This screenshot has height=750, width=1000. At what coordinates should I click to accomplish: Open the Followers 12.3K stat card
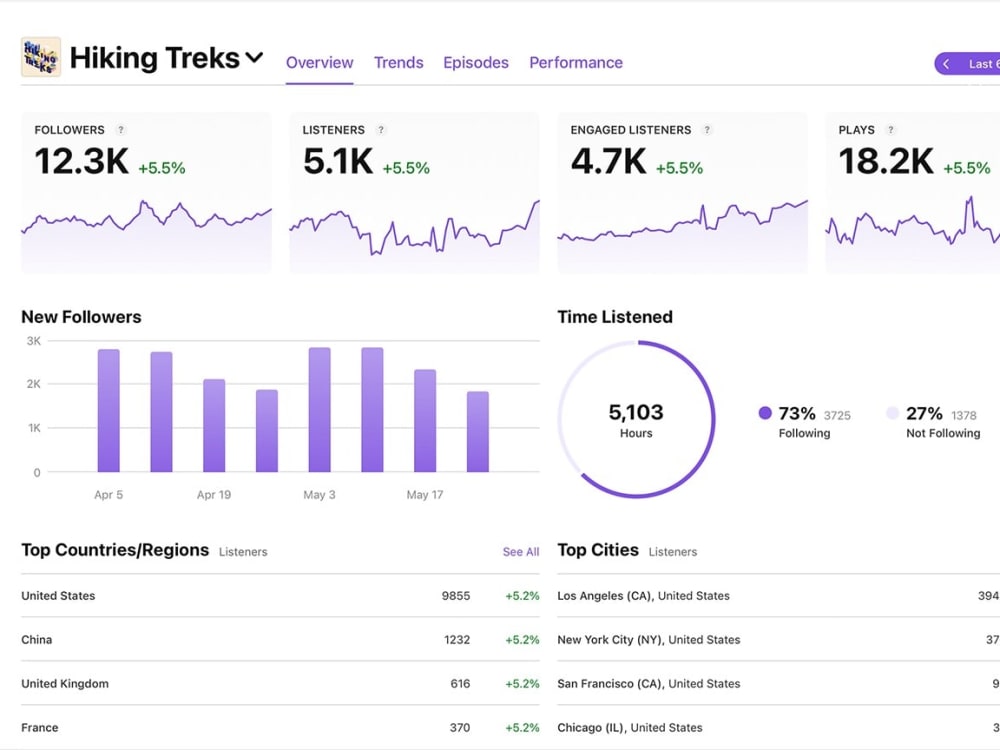(147, 193)
